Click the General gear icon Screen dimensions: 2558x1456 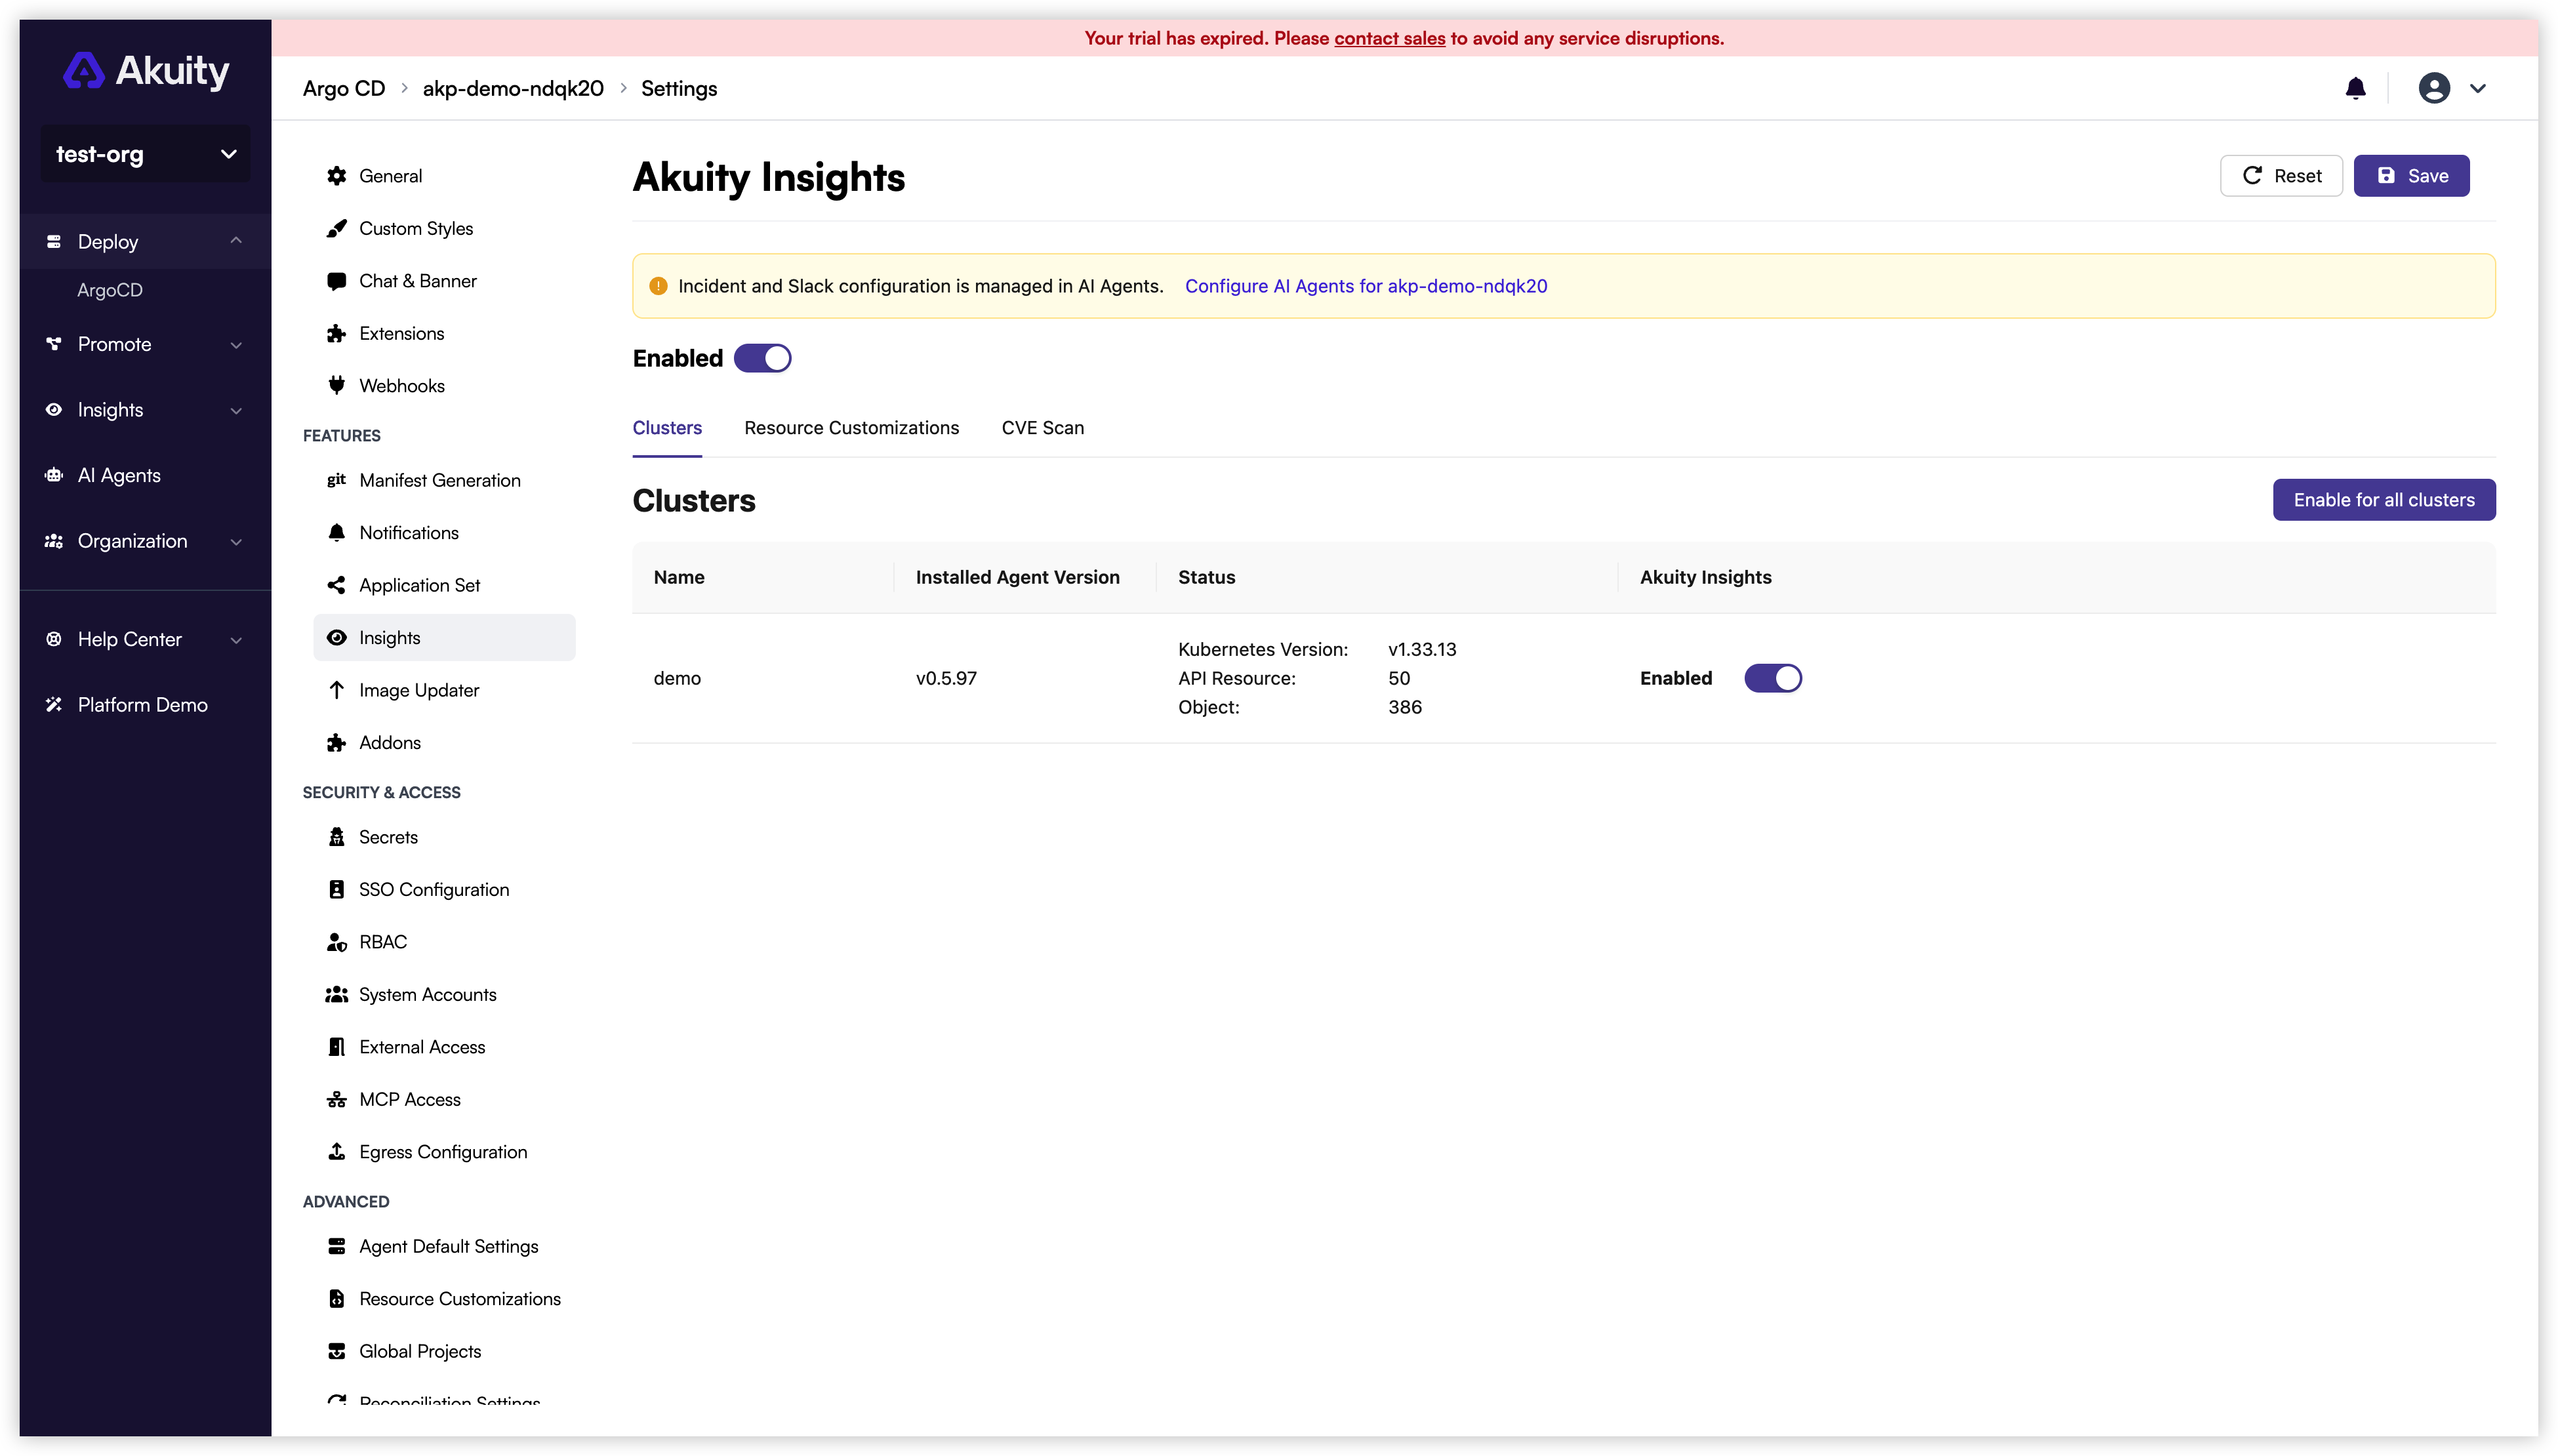pyautogui.click(x=337, y=176)
